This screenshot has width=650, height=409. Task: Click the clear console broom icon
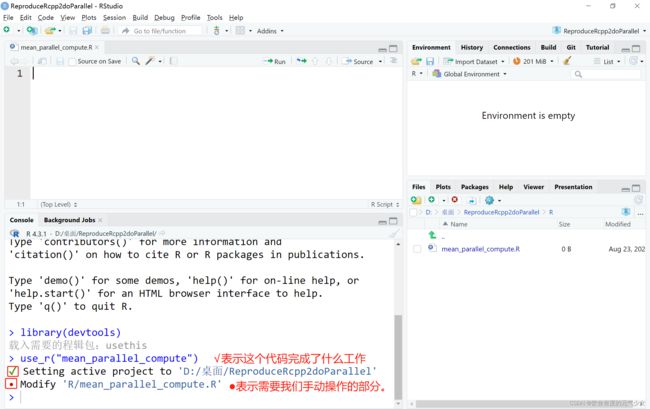tap(393, 234)
